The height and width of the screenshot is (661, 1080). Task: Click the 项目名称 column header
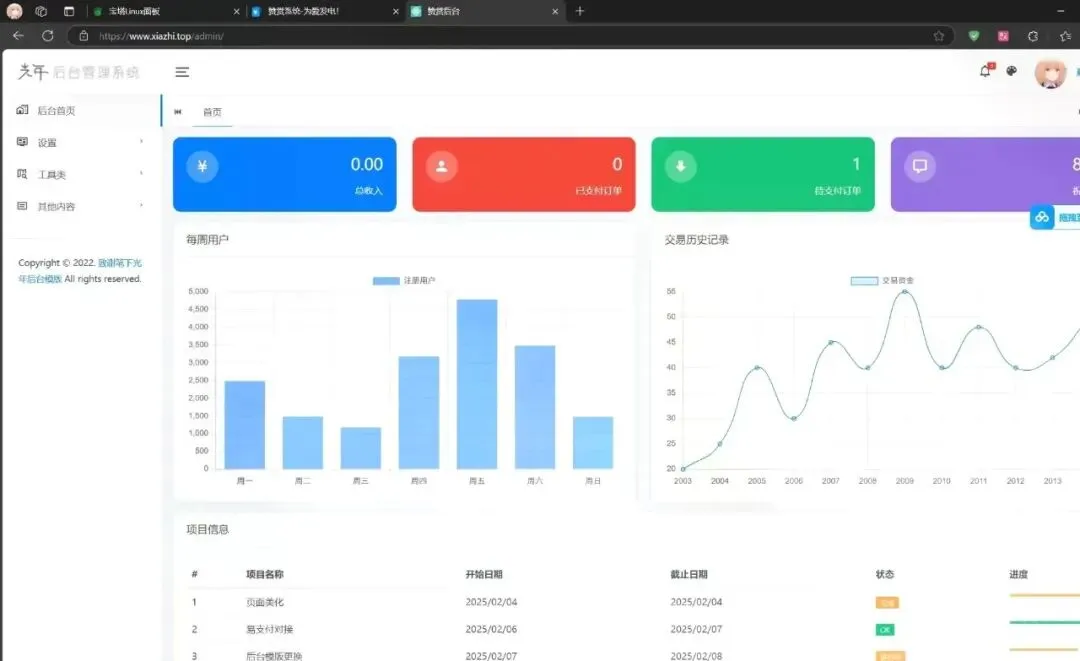point(264,574)
